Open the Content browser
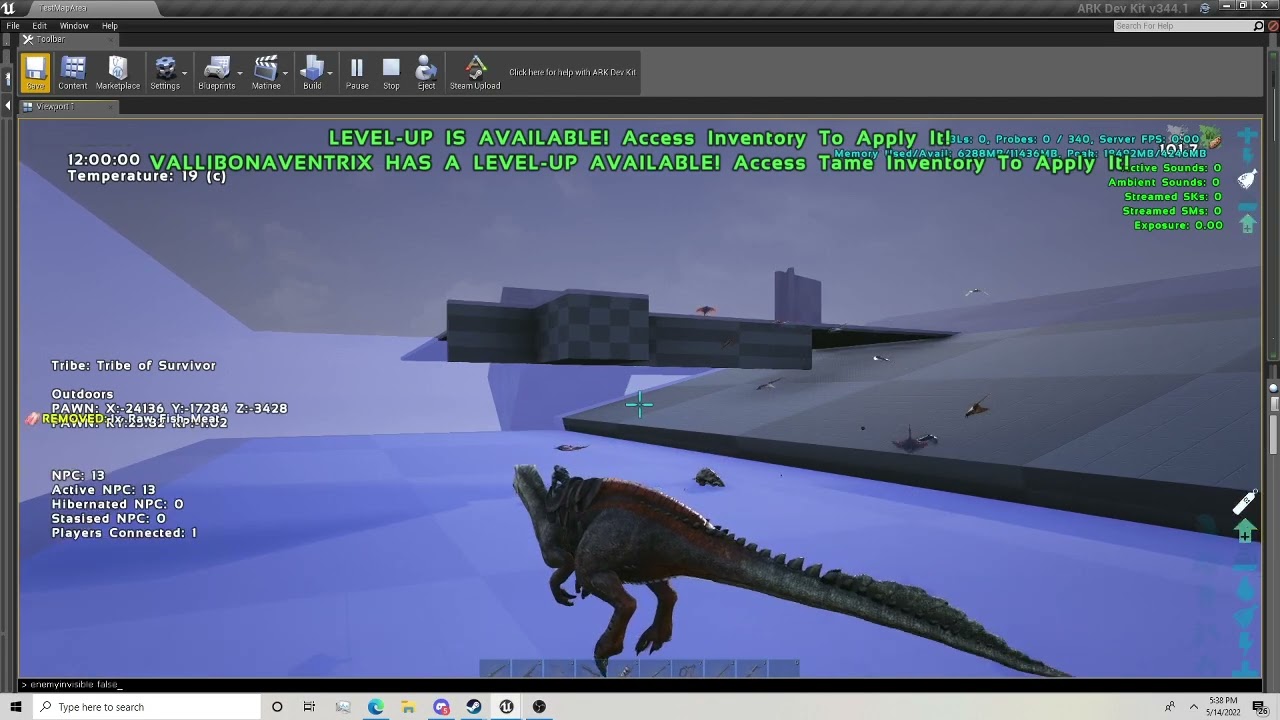 pyautogui.click(x=72, y=72)
